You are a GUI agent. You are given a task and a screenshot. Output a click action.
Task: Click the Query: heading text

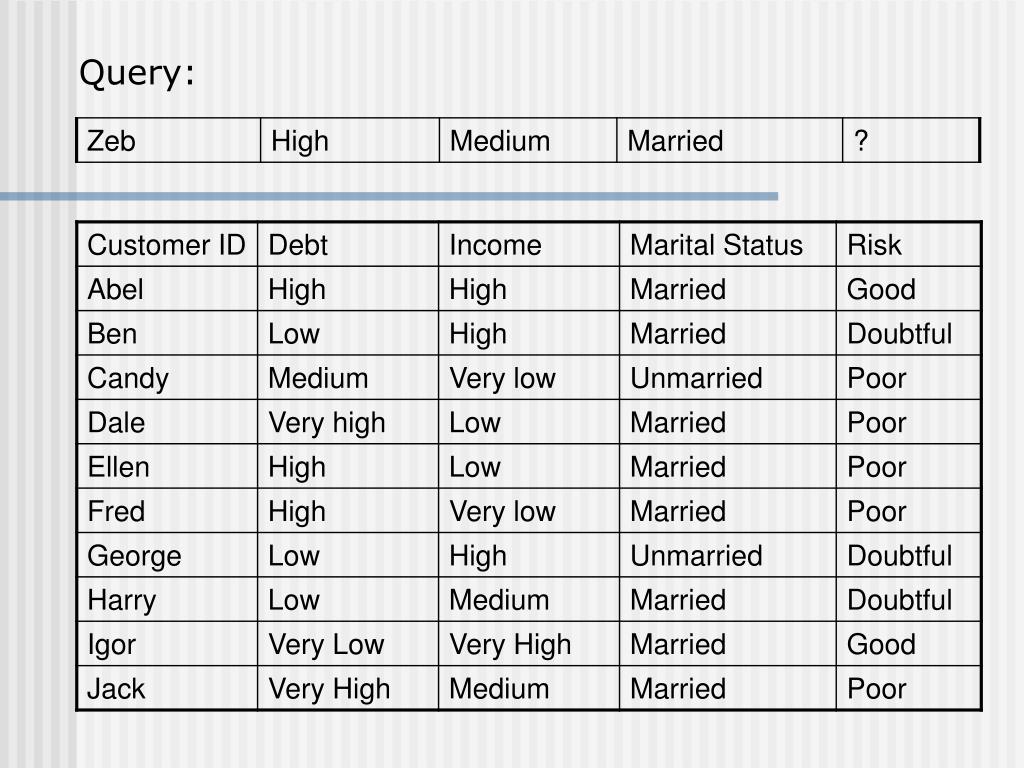136,74
